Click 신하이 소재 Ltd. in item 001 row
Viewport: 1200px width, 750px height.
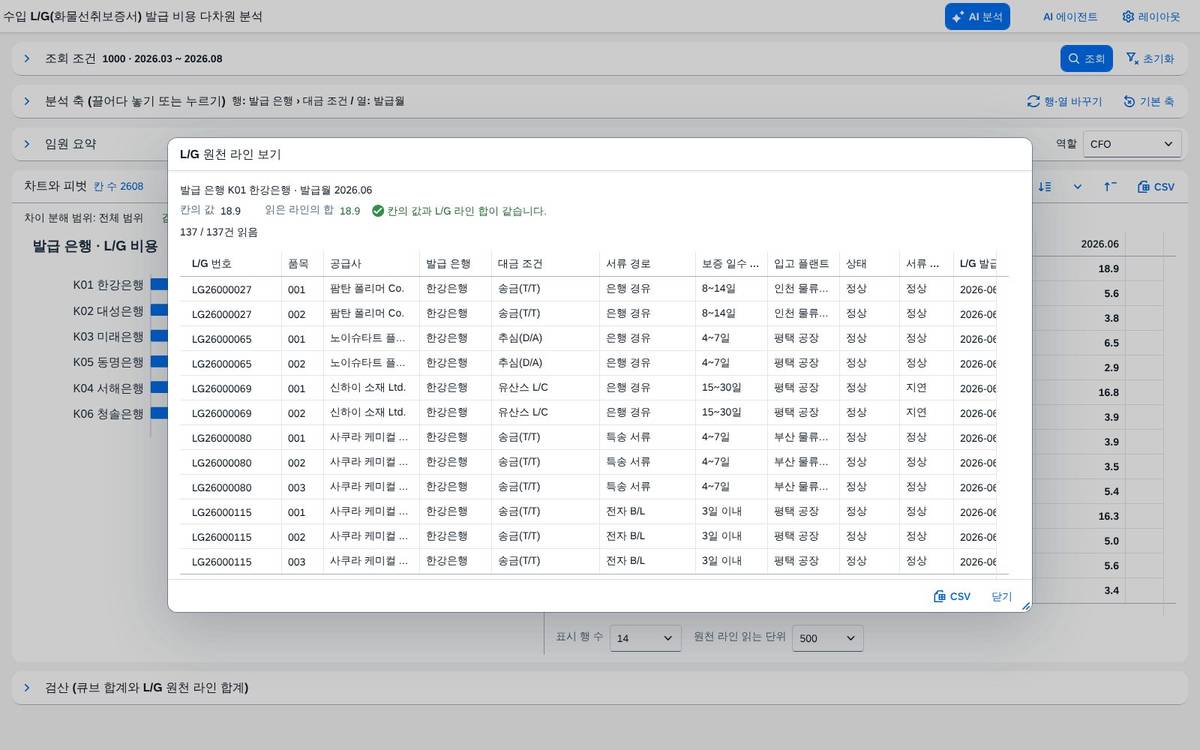tap(368, 388)
